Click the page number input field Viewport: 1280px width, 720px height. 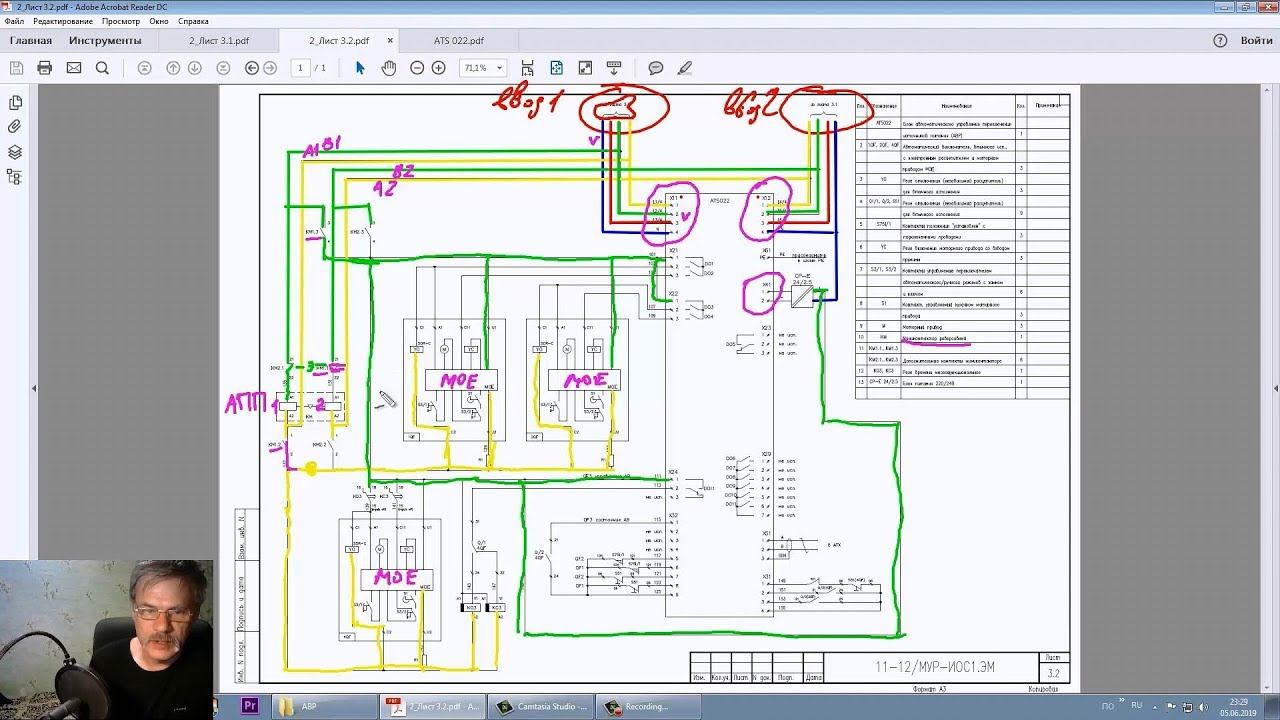coord(300,68)
